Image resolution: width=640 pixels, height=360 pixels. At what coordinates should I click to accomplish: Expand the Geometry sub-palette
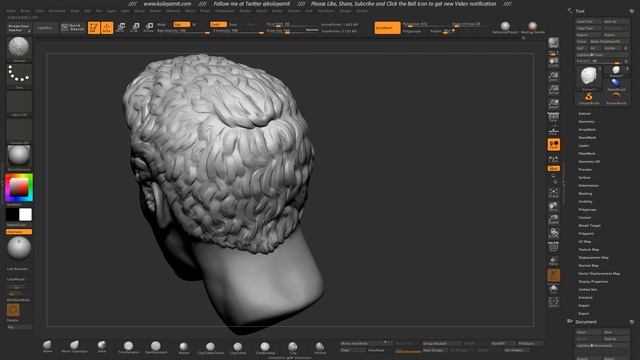pyautogui.click(x=586, y=122)
